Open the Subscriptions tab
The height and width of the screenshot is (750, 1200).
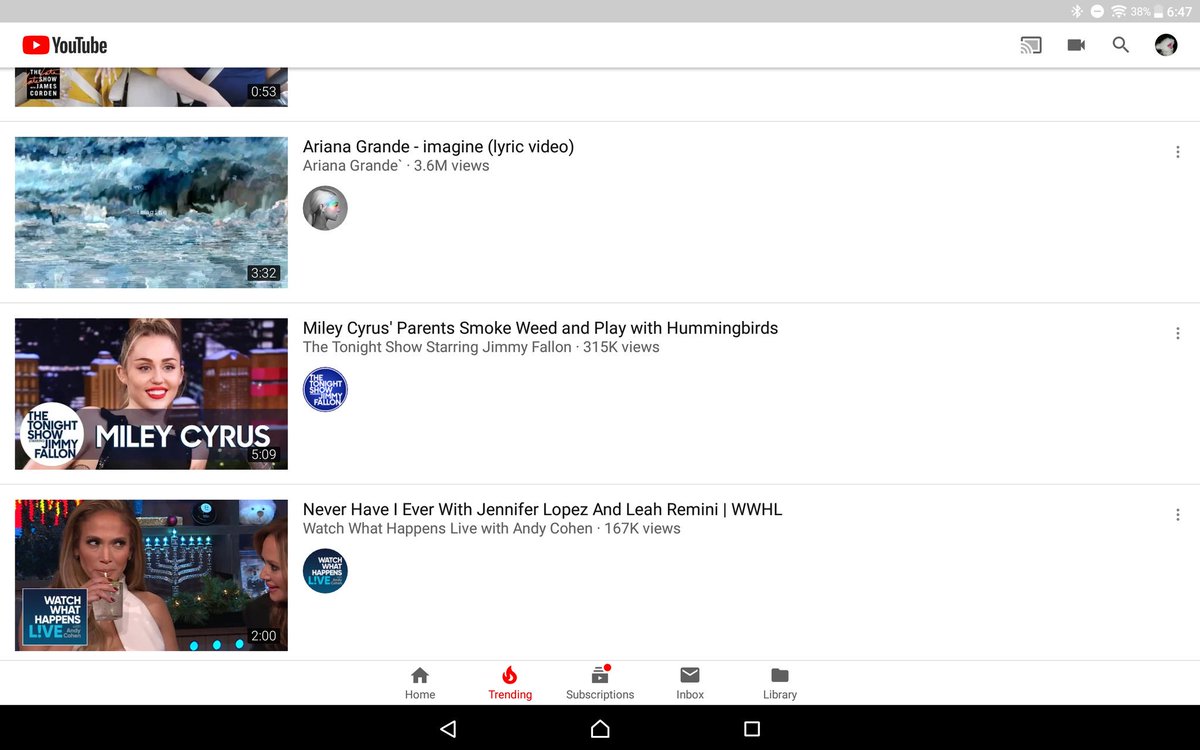click(x=600, y=683)
